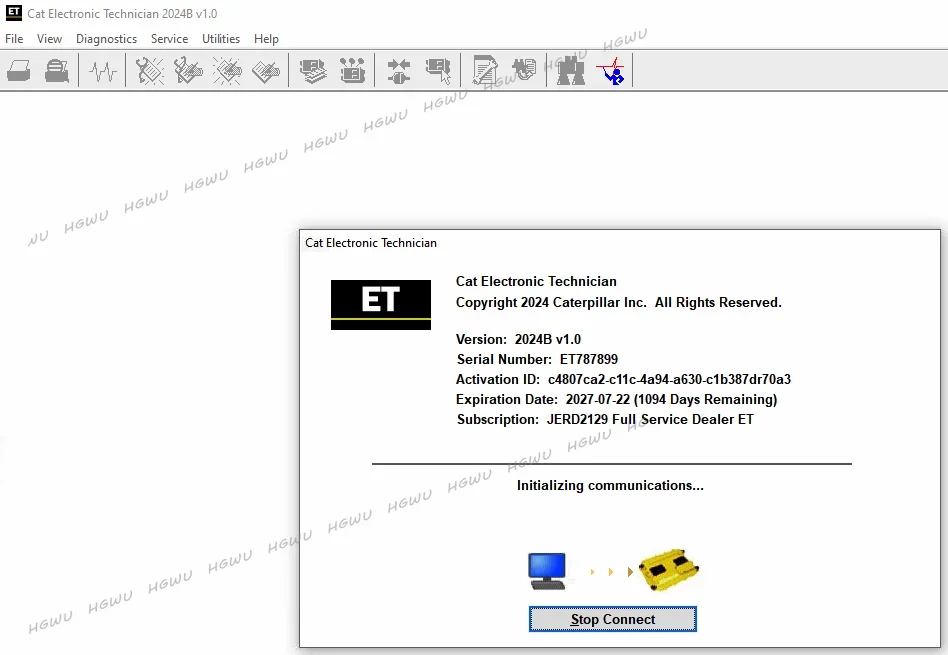Open Print Preview from the toolbar
The image size is (948, 655).
[x=57, y=71]
